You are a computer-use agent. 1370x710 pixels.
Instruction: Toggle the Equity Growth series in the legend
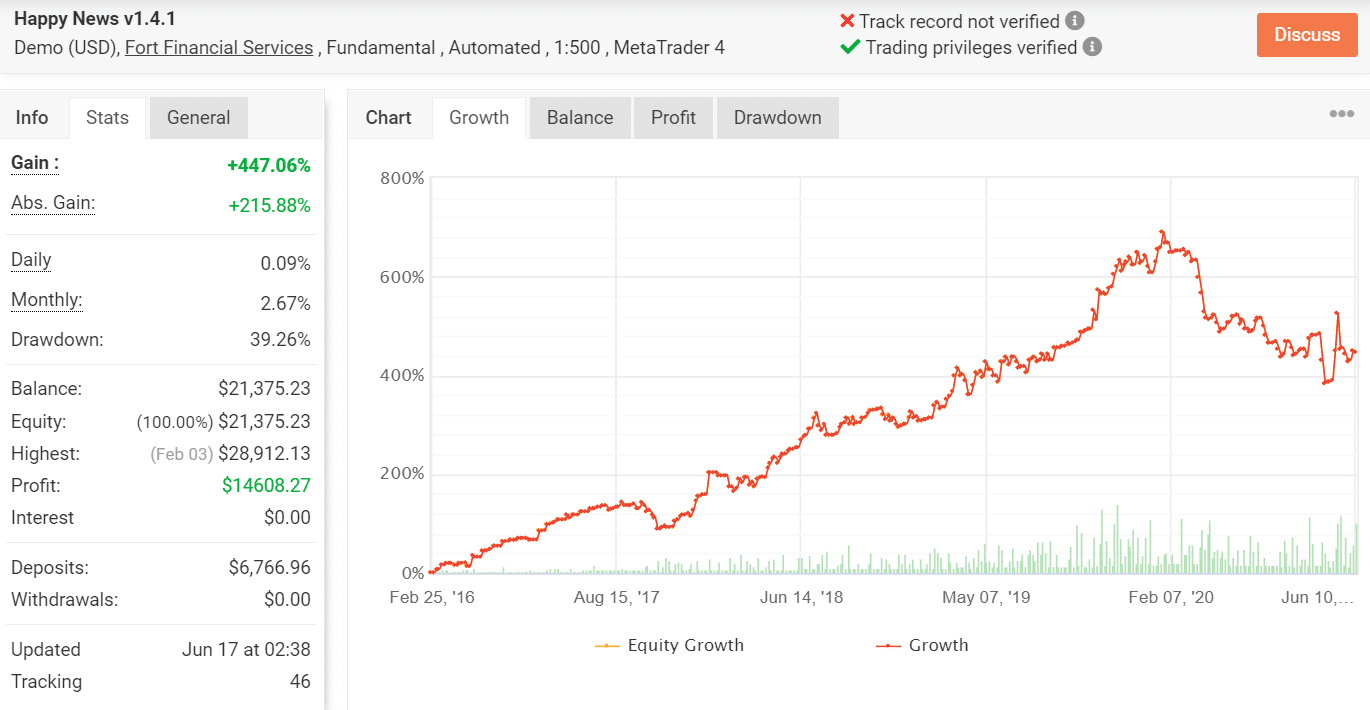[689, 645]
